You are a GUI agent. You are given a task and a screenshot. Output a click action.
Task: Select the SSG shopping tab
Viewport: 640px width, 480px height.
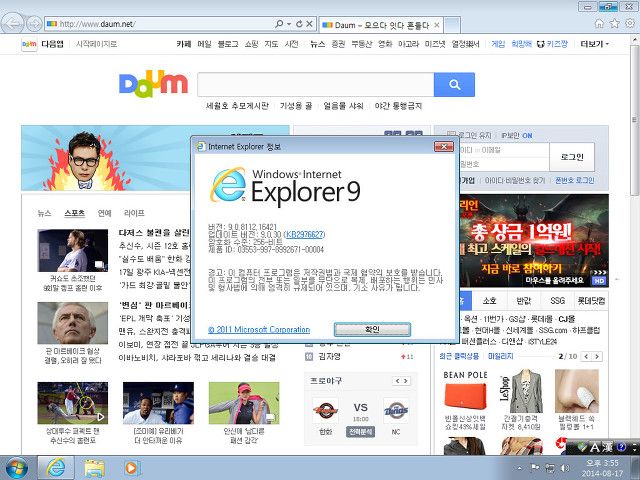point(557,301)
